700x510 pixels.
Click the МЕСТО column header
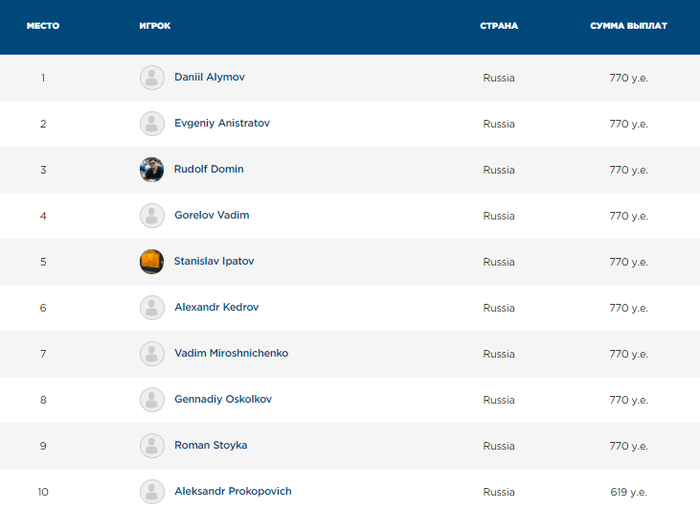(x=43, y=26)
